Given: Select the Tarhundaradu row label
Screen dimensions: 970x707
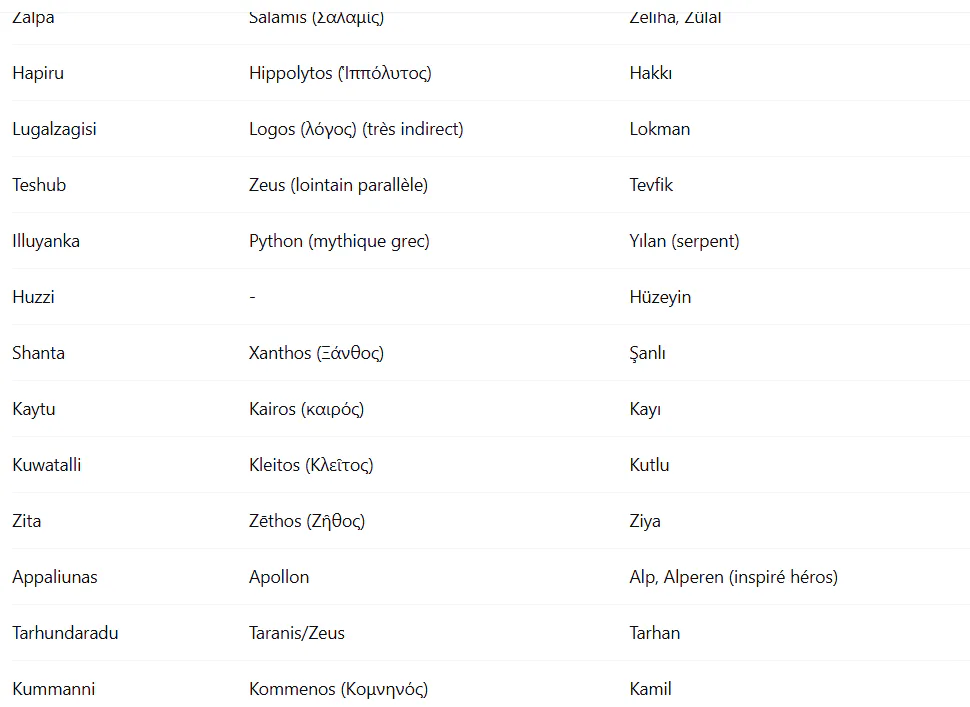Looking at the screenshot, I should pos(65,633).
